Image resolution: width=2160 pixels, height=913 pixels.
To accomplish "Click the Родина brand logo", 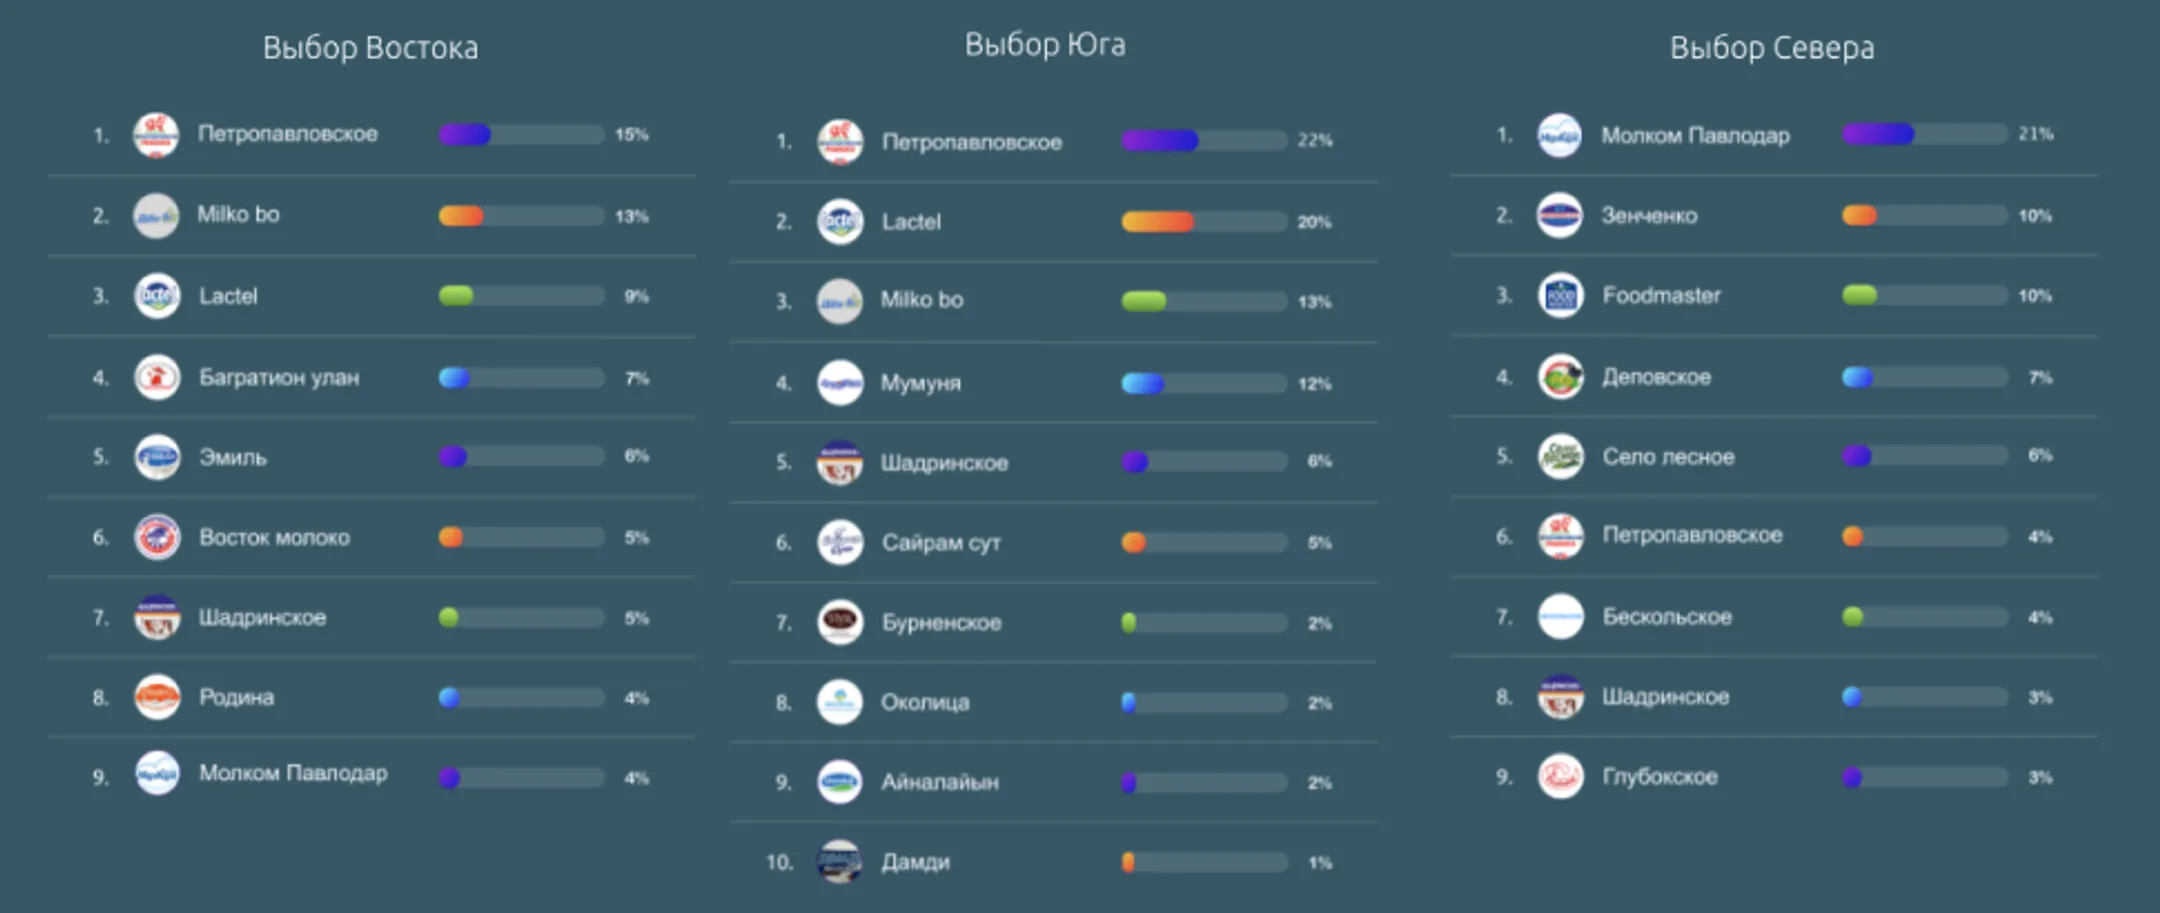I will (x=157, y=697).
